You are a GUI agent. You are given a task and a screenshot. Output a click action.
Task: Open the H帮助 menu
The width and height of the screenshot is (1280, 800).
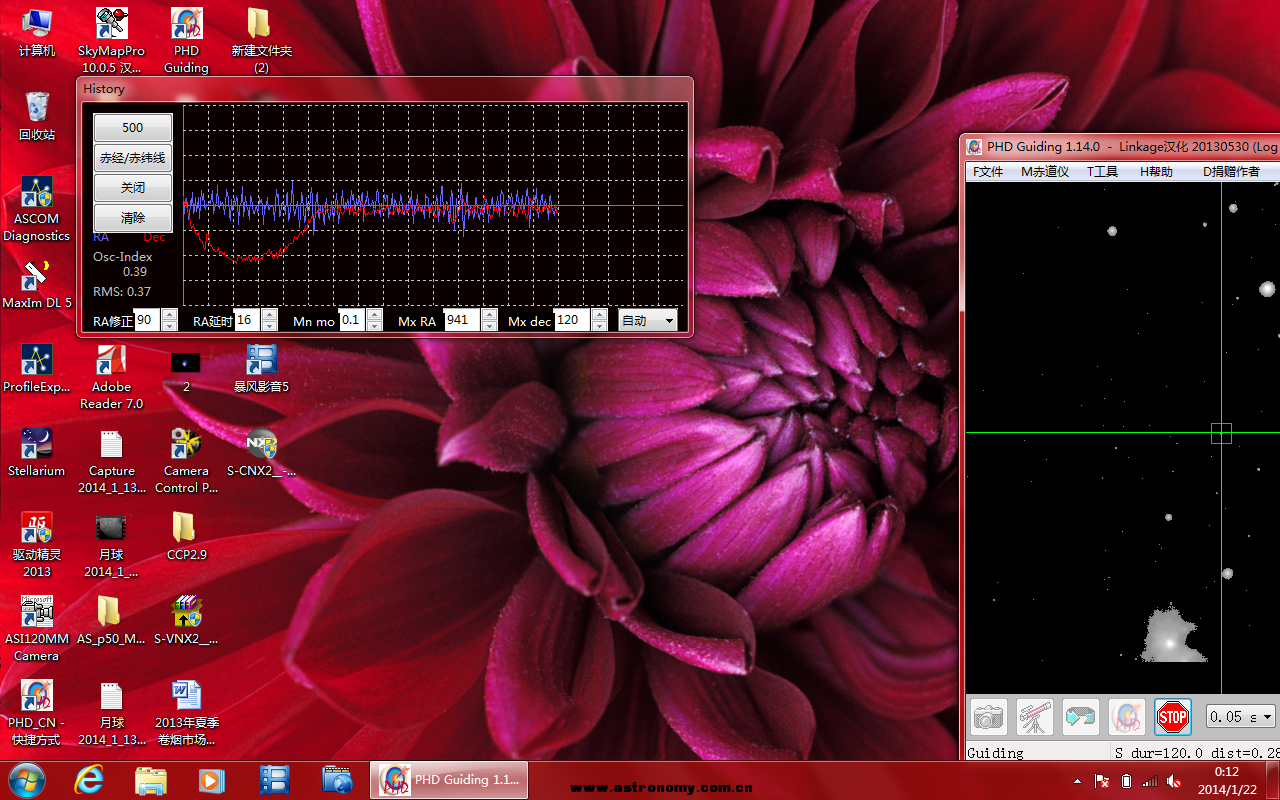(1156, 172)
